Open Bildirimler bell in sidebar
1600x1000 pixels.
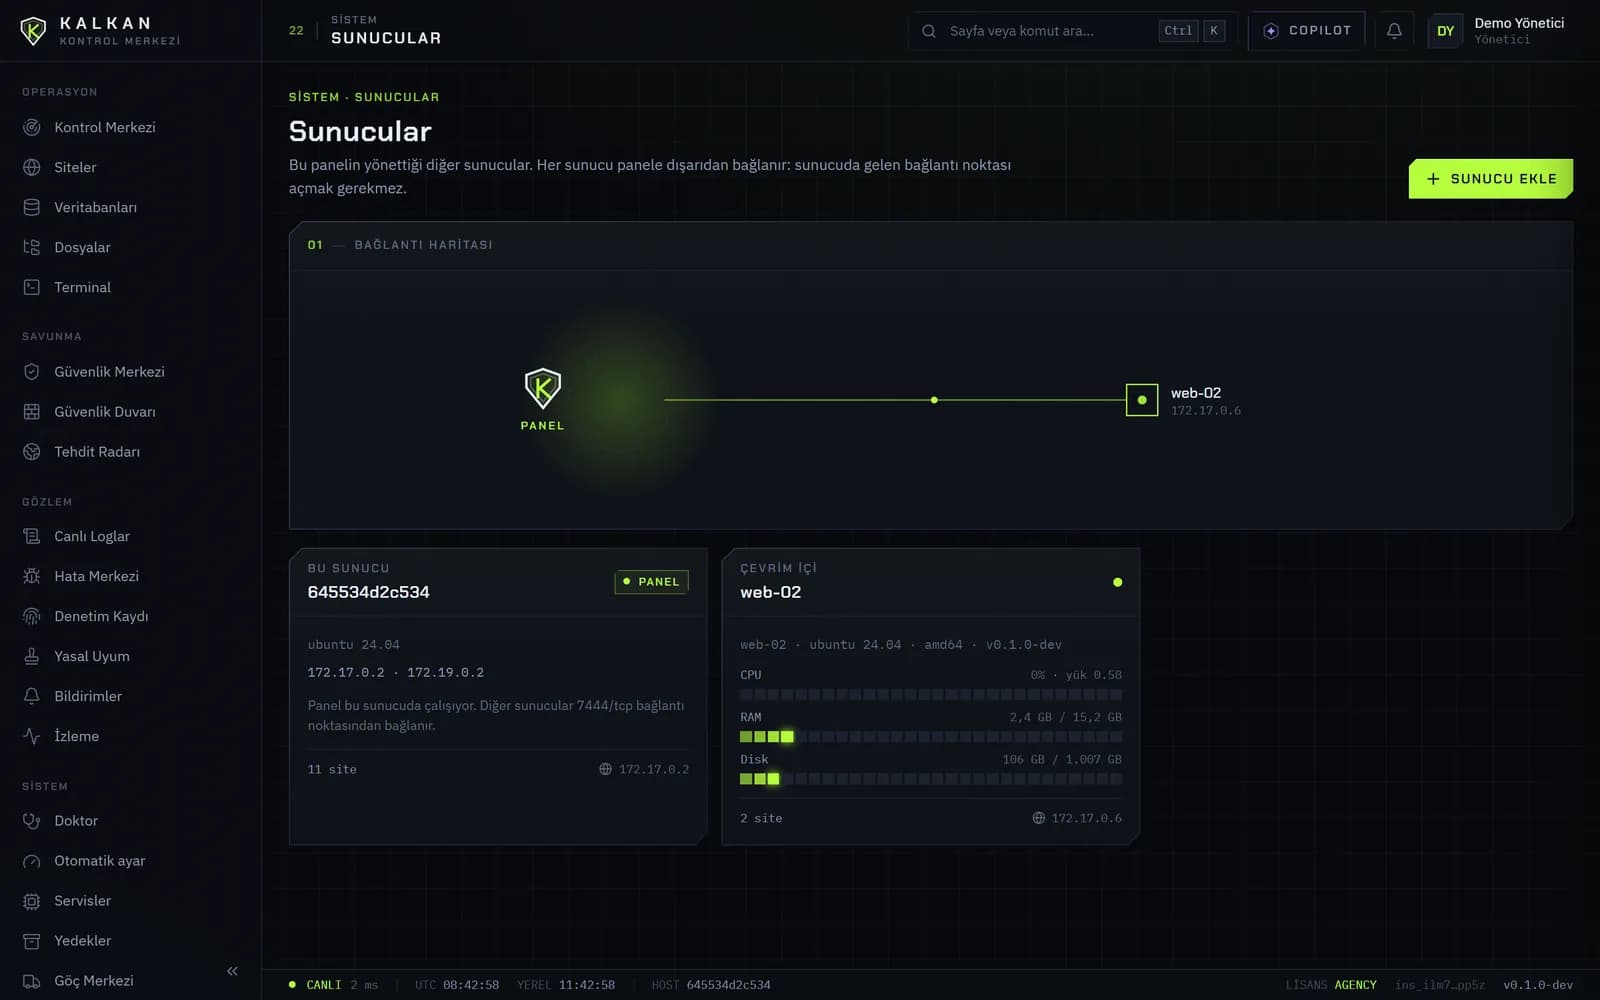click(x=32, y=696)
